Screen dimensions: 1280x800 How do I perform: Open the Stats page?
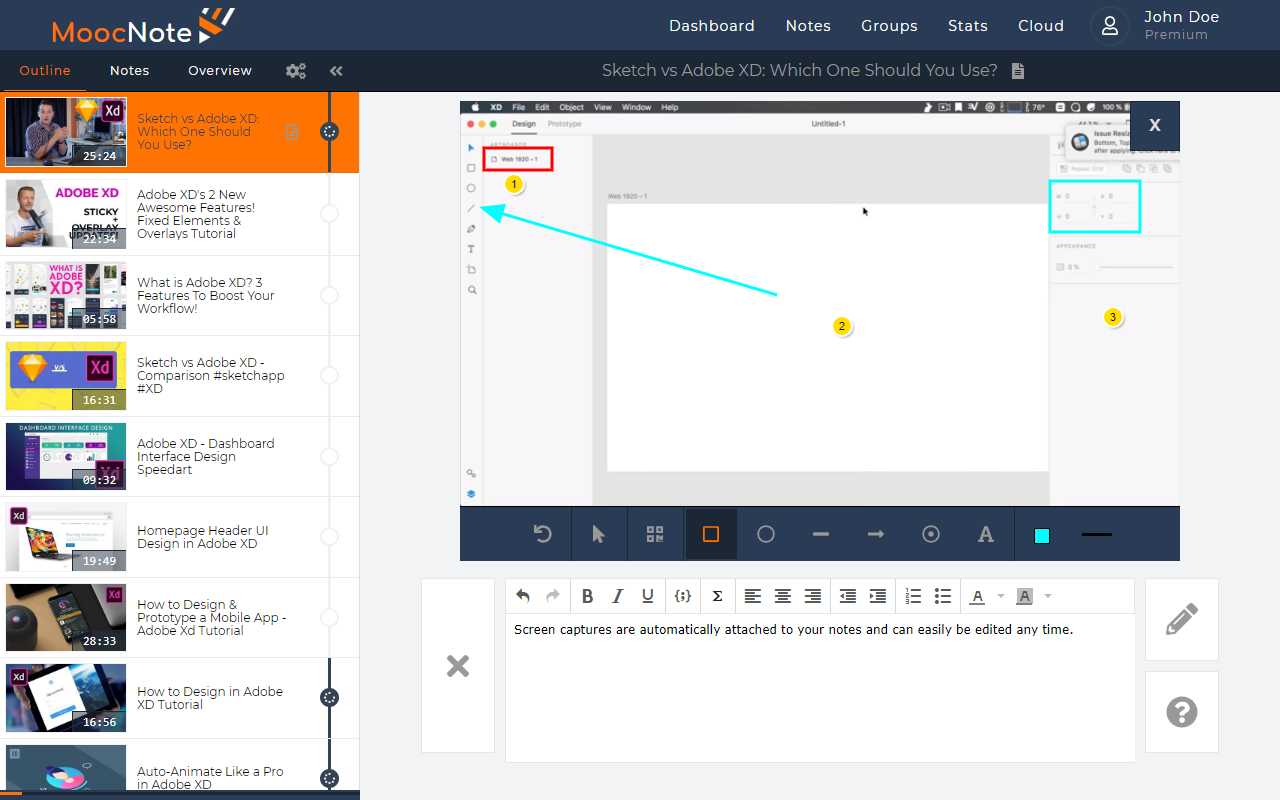(968, 26)
